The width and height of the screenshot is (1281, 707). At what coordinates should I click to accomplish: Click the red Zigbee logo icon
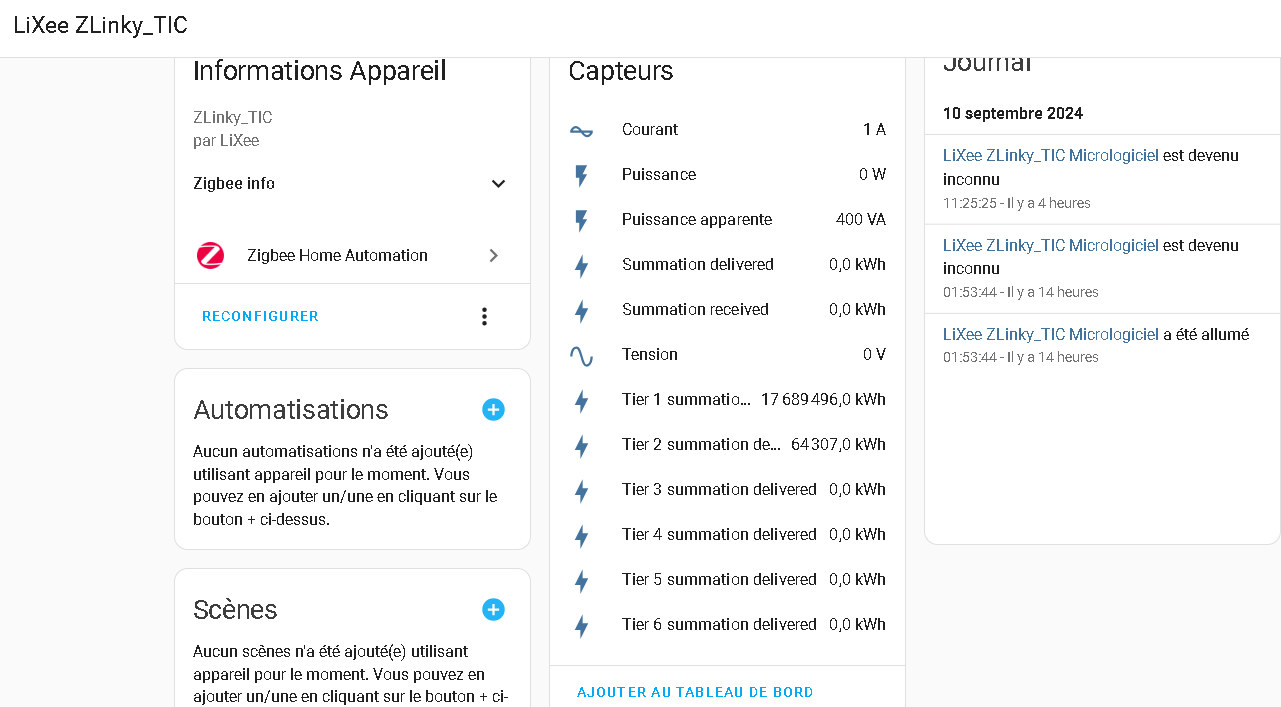pos(210,256)
